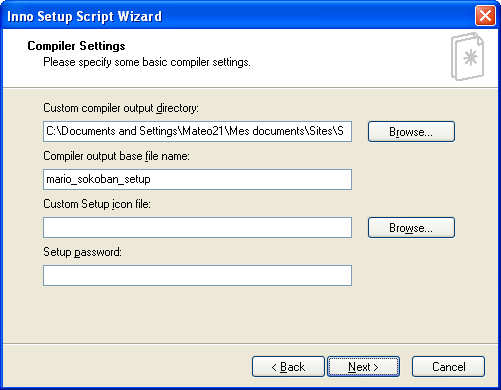Viewport: 501px width, 390px height.
Task: Proceed with the Next button
Action: (363, 367)
